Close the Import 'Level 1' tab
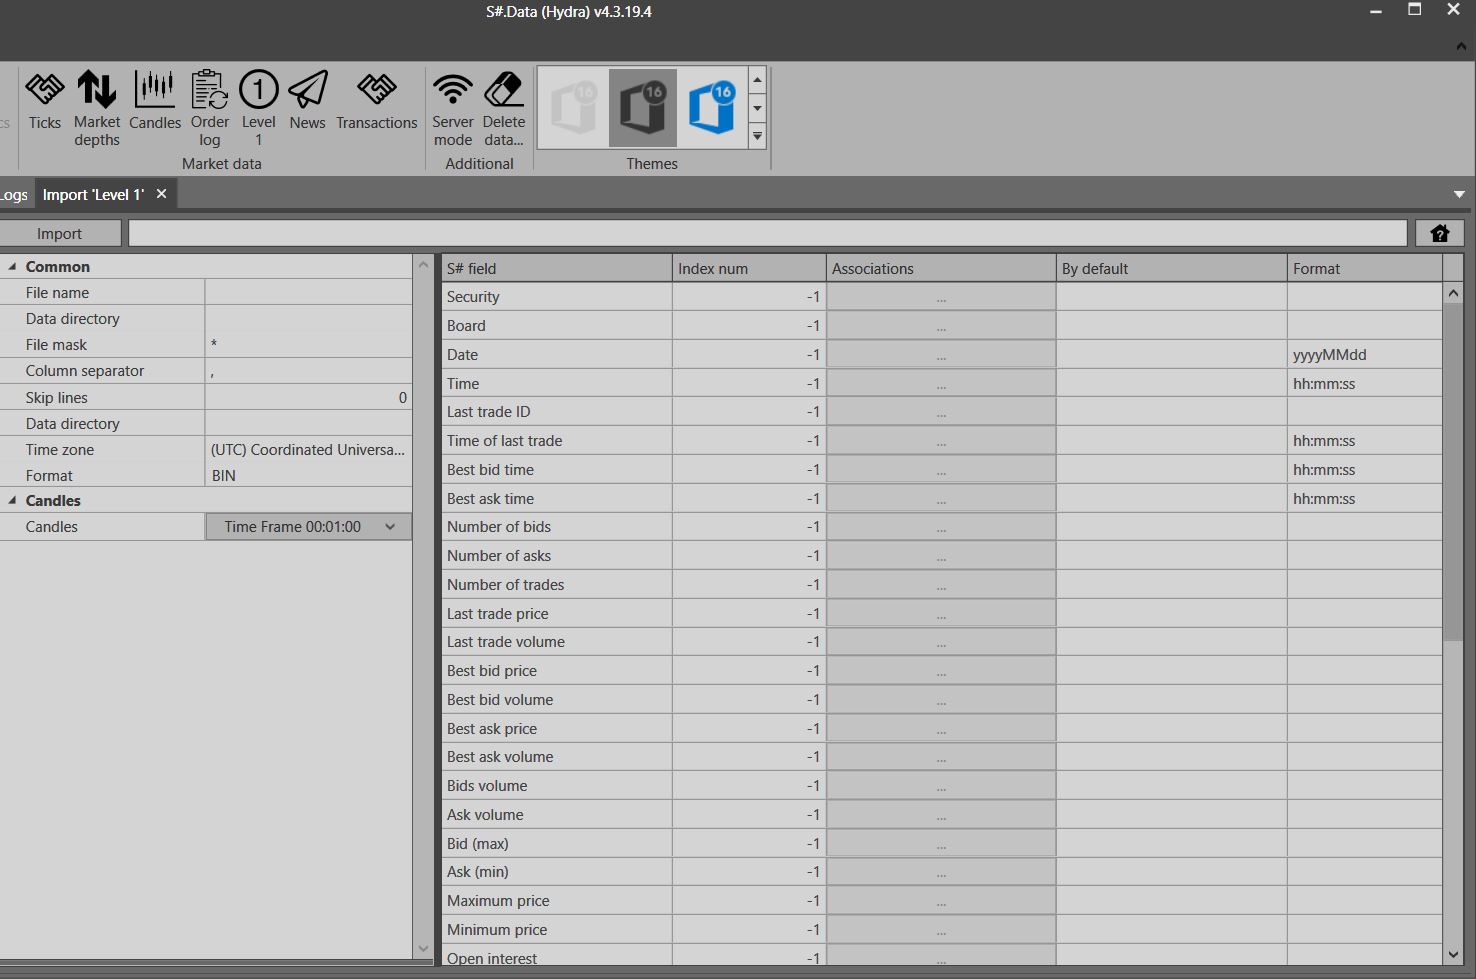The width and height of the screenshot is (1476, 979). [162, 194]
